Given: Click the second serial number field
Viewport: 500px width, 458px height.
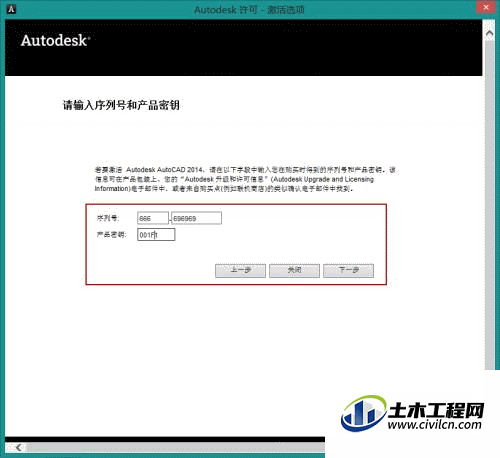Looking at the screenshot, I should tap(196, 218).
